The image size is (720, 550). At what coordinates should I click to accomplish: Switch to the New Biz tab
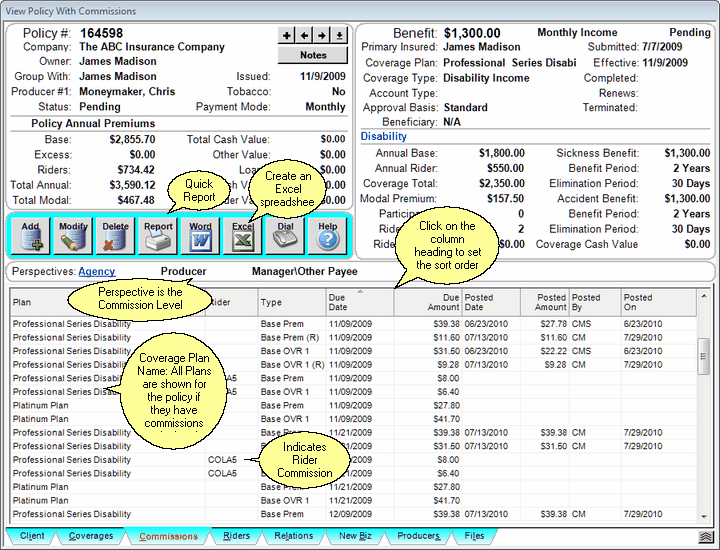(355, 536)
